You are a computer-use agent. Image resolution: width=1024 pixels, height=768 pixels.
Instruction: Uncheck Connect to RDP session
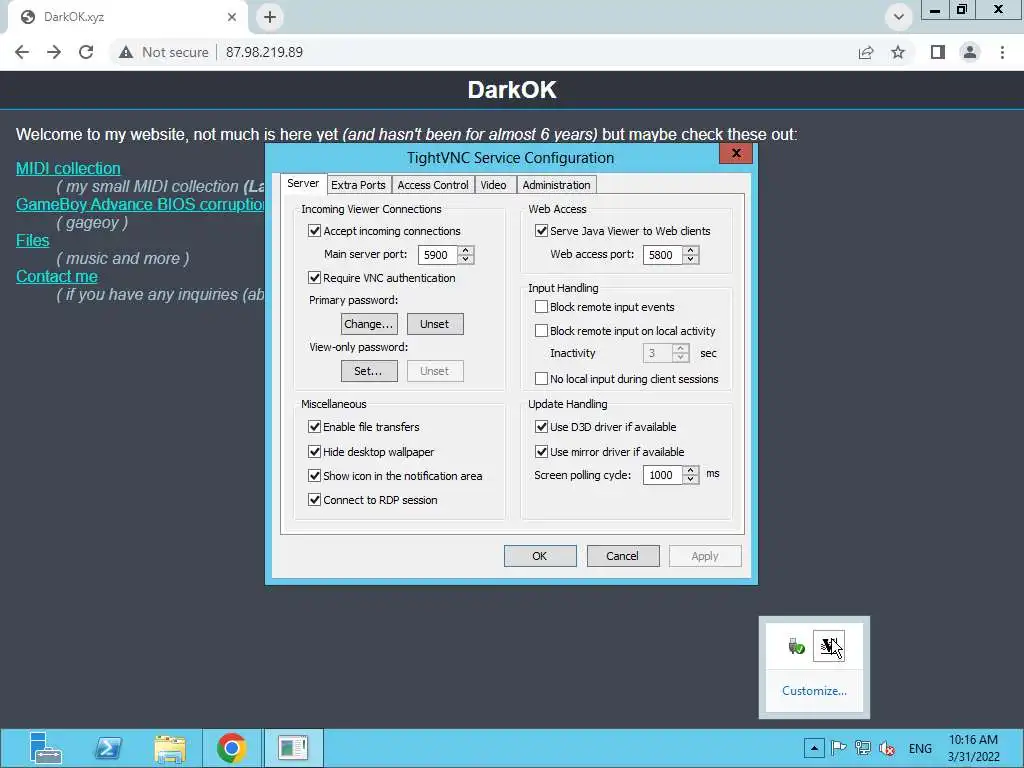coord(315,500)
